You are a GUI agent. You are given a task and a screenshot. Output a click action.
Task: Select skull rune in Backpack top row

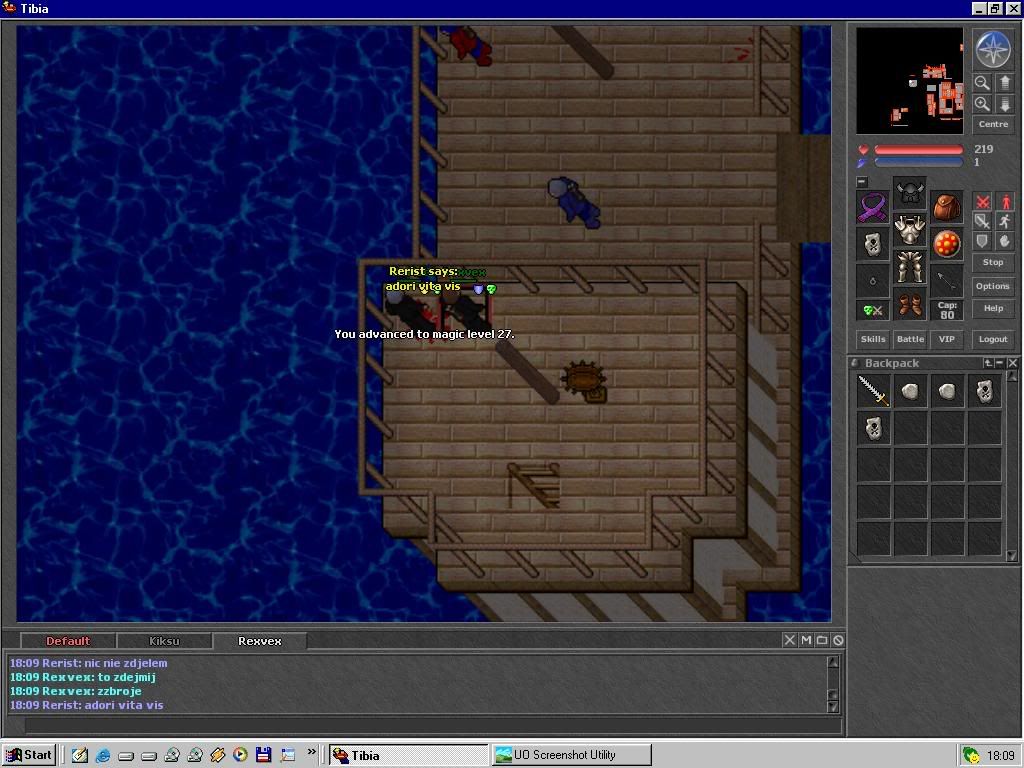pyautogui.click(x=985, y=391)
